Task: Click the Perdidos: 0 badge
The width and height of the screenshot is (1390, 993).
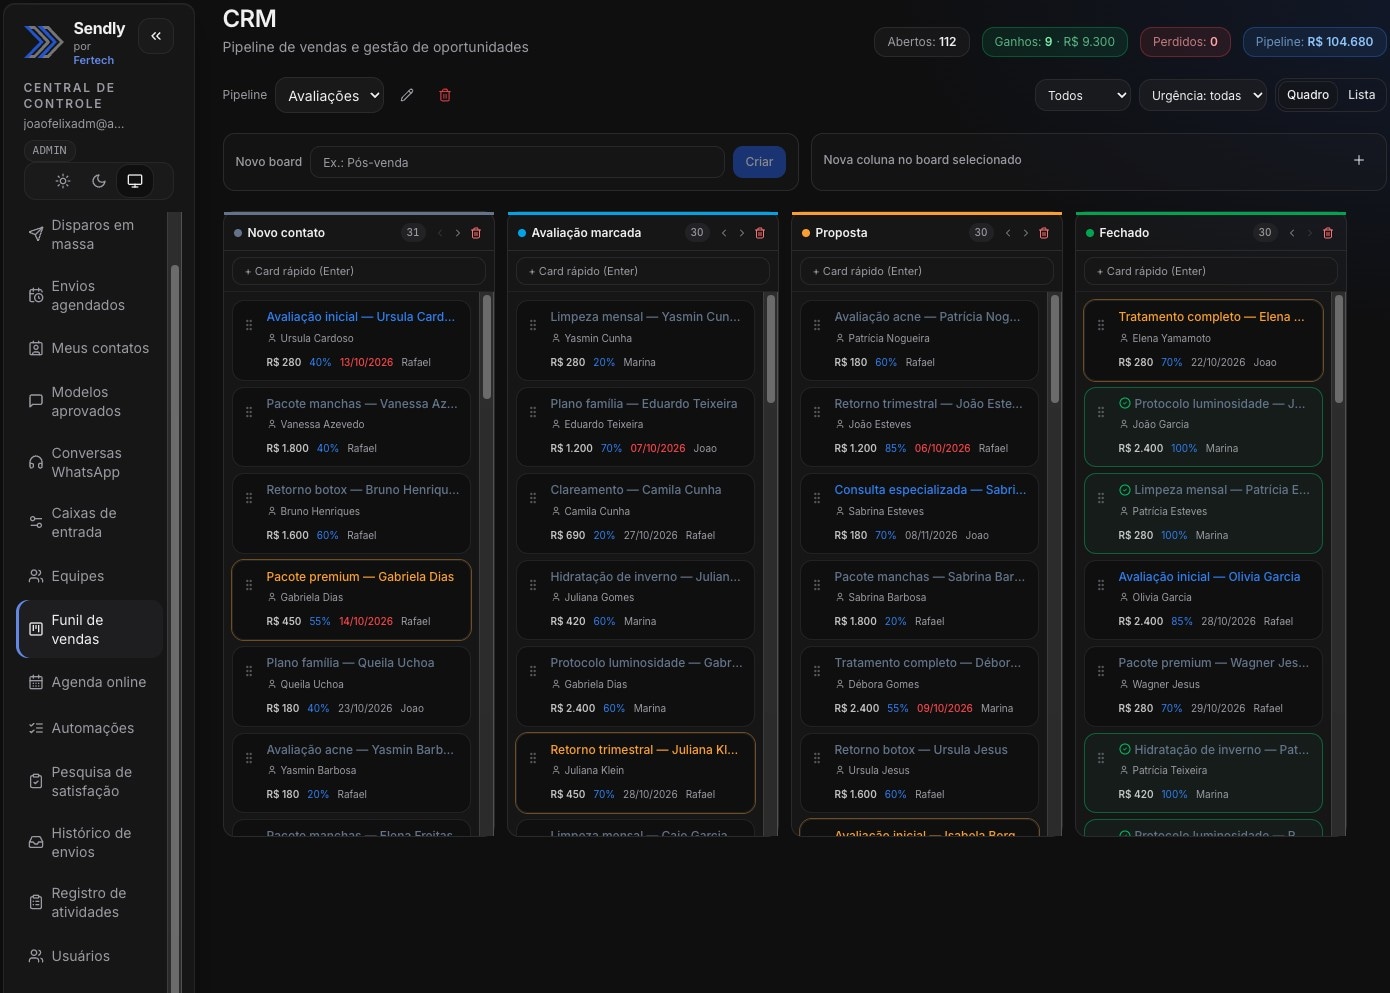Action: pos(1185,42)
